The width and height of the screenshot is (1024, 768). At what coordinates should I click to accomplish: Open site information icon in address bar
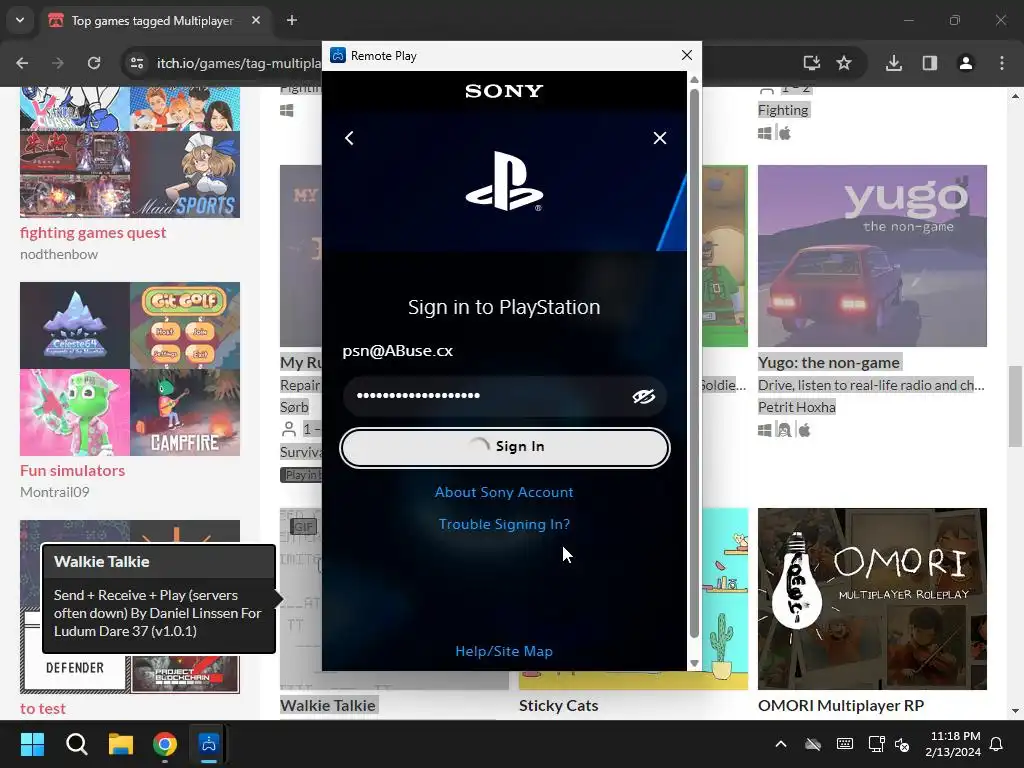point(137,63)
